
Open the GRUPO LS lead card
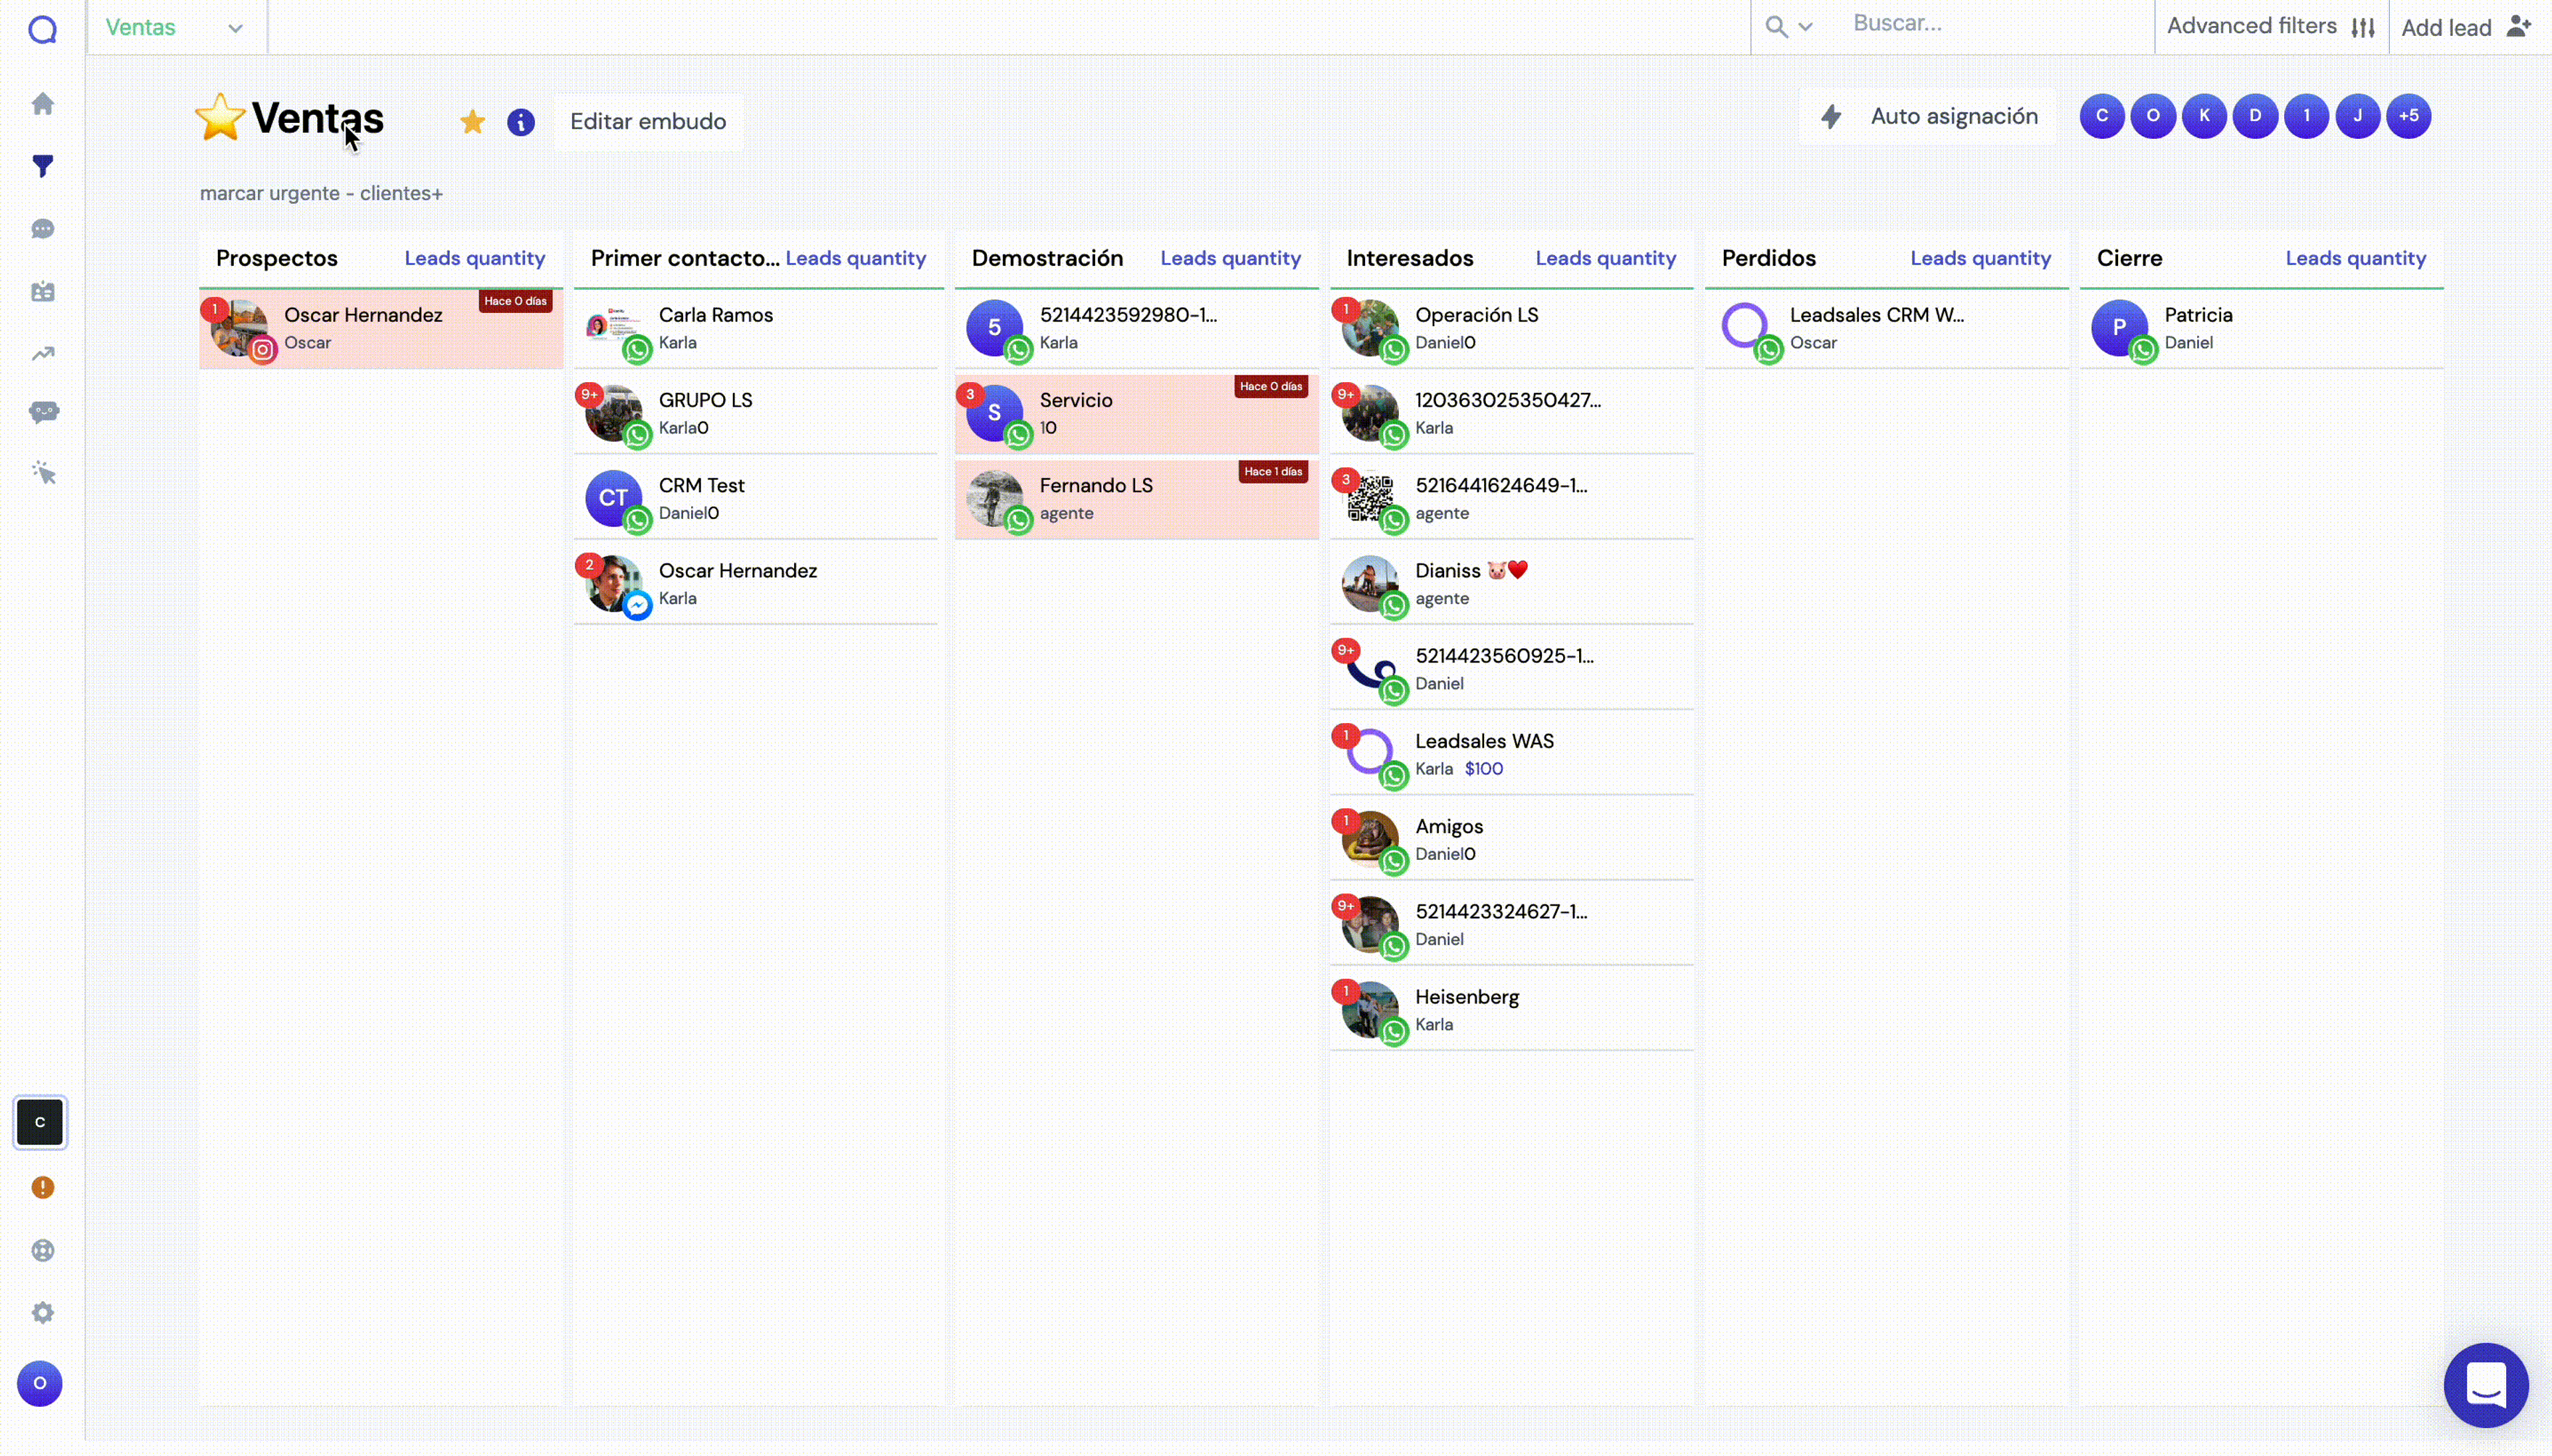pos(756,413)
